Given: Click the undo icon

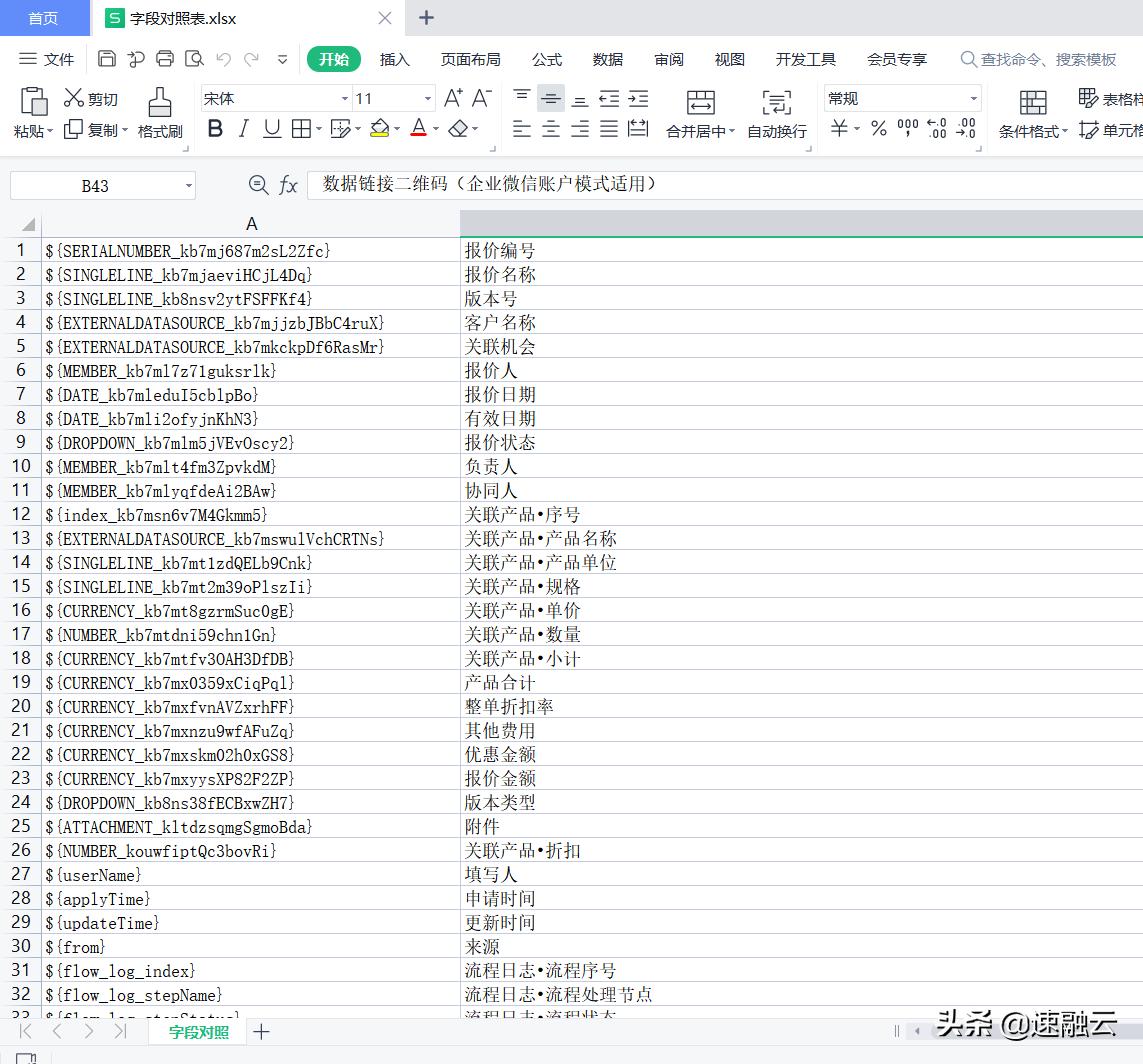Looking at the screenshot, I should pyautogui.click(x=222, y=59).
